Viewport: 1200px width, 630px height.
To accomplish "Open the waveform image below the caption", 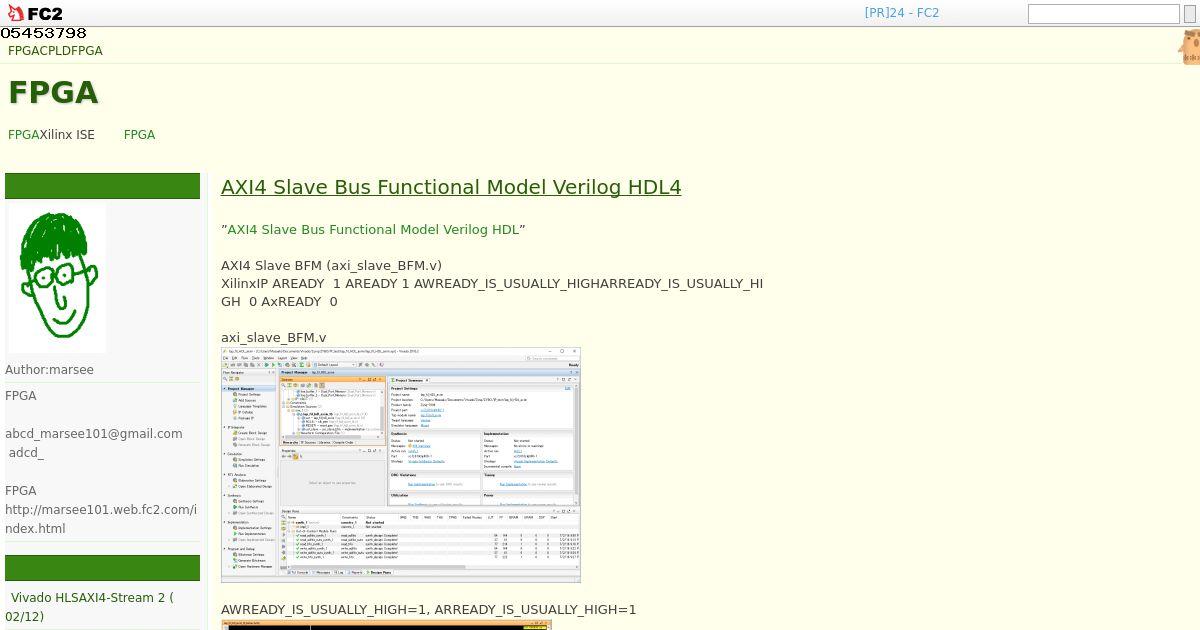I will click(x=386, y=625).
